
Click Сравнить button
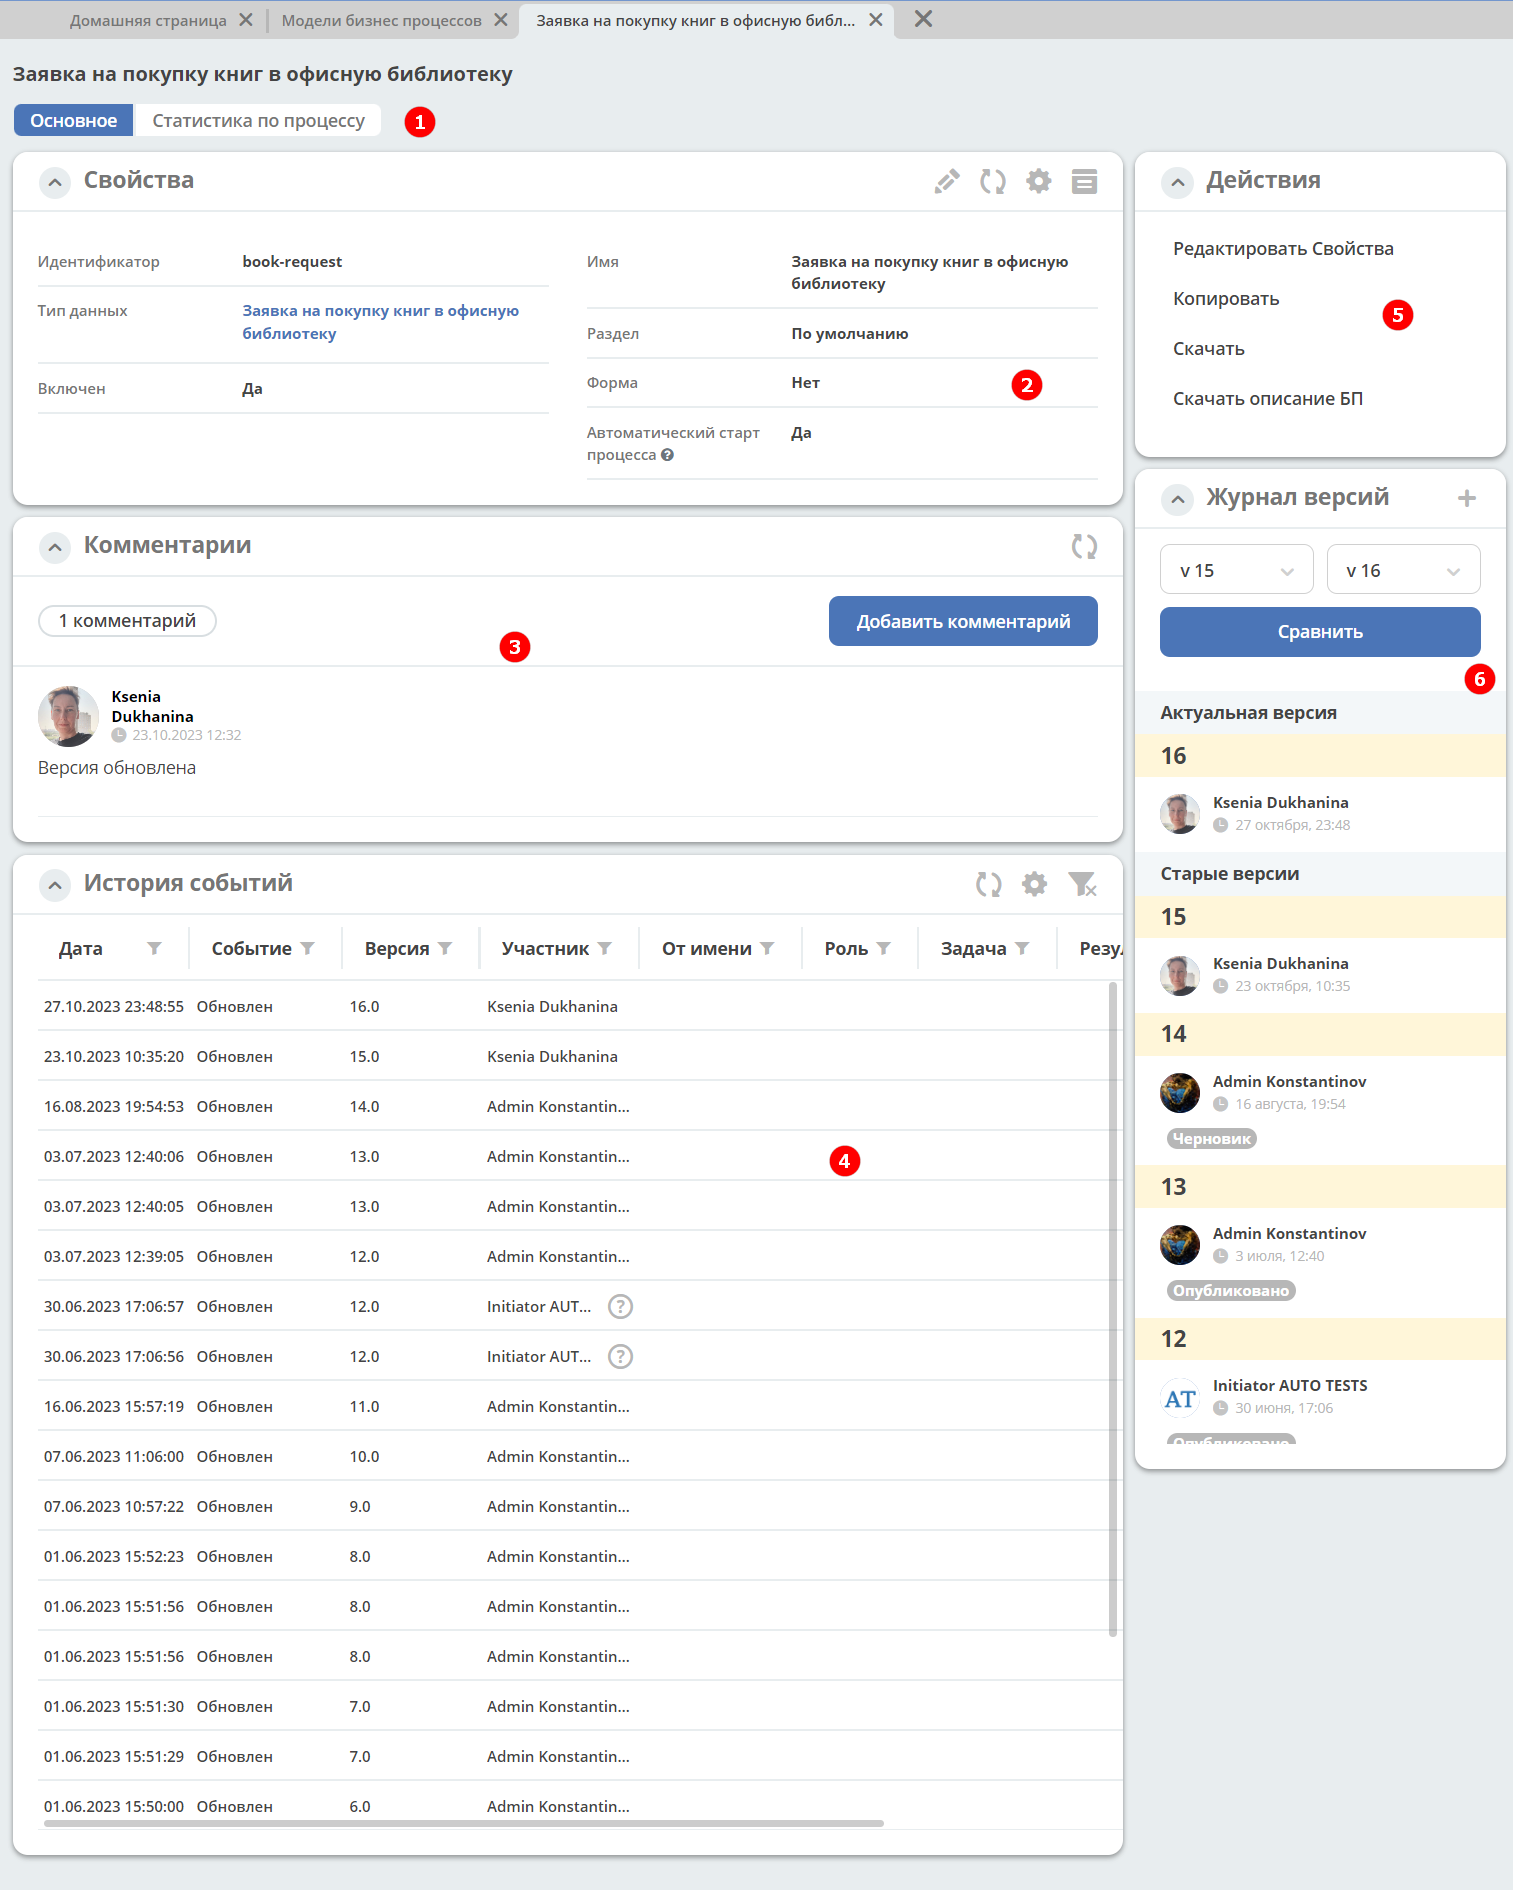(x=1320, y=632)
